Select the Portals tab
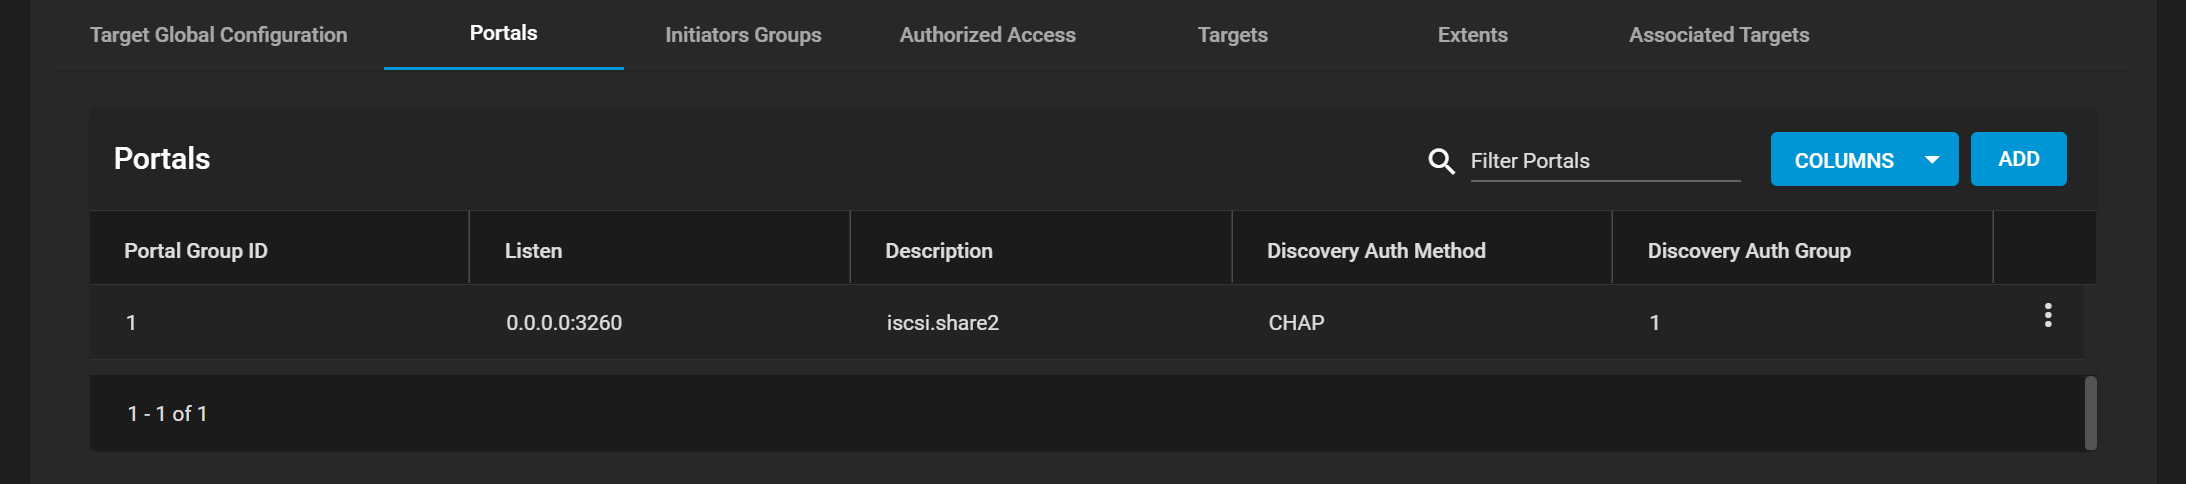Viewport: 2186px width, 484px height. [x=504, y=33]
